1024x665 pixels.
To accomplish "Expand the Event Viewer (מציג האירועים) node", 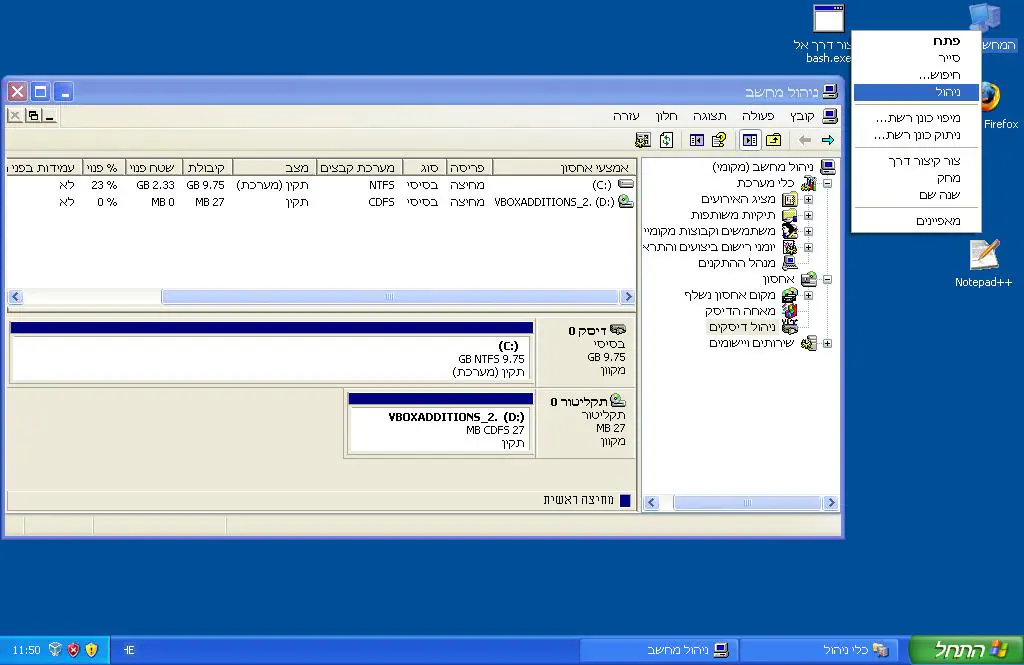I will [x=808, y=199].
